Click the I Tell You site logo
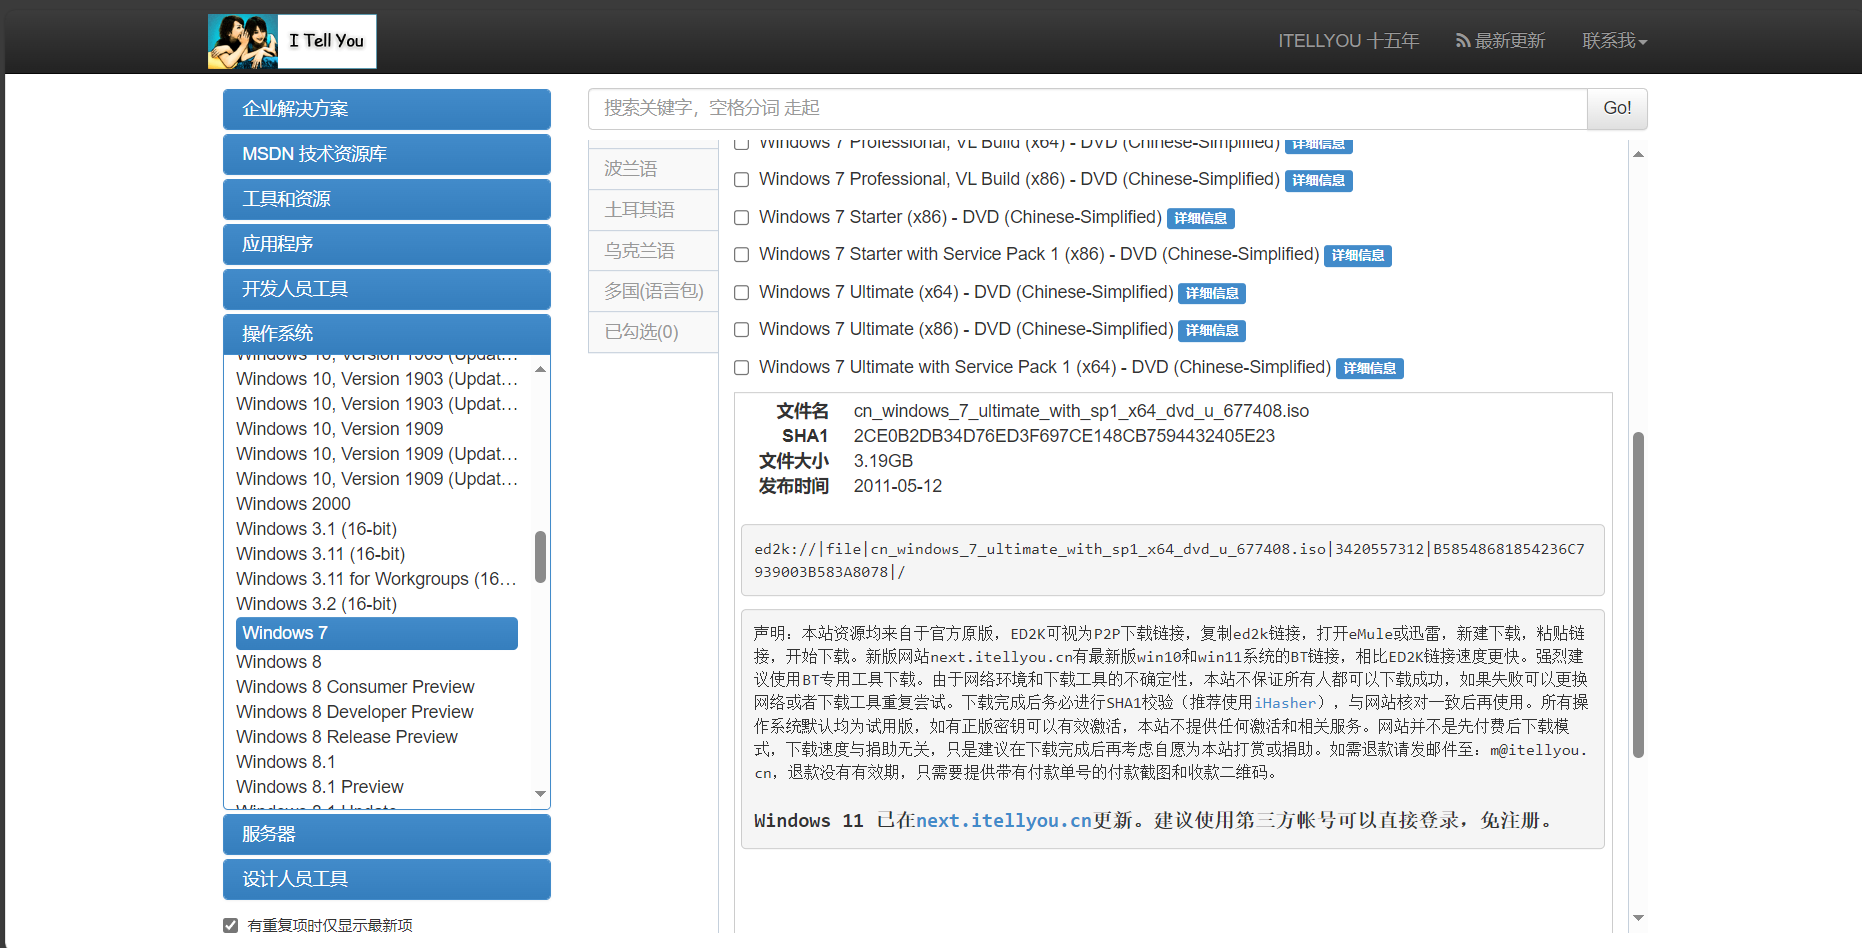This screenshot has height=948, width=1862. [x=292, y=41]
